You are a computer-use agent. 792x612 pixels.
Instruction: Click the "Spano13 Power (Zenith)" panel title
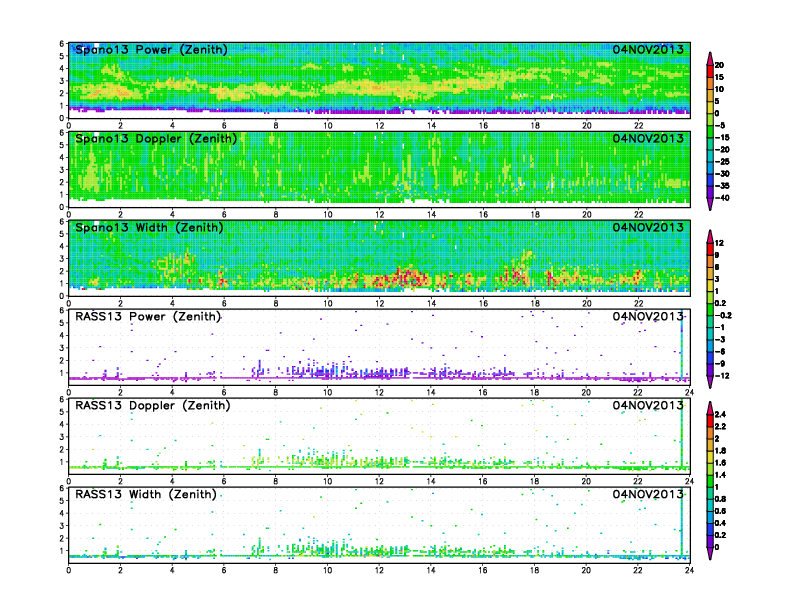(x=151, y=50)
